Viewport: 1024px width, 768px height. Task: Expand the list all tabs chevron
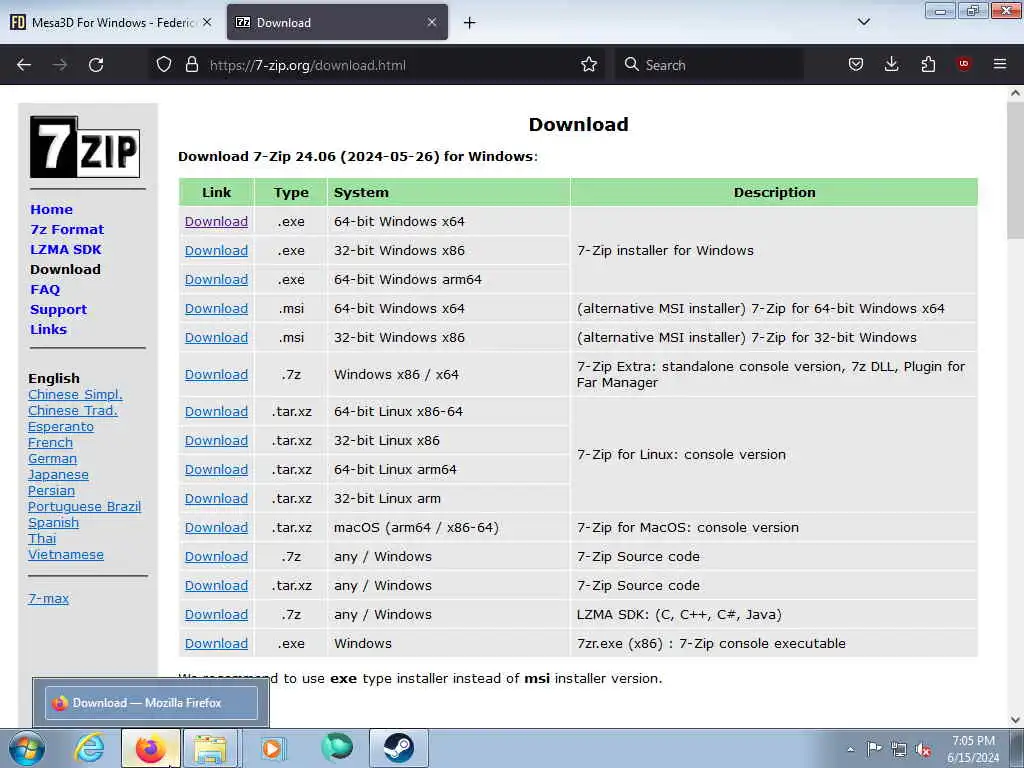pos(863,22)
